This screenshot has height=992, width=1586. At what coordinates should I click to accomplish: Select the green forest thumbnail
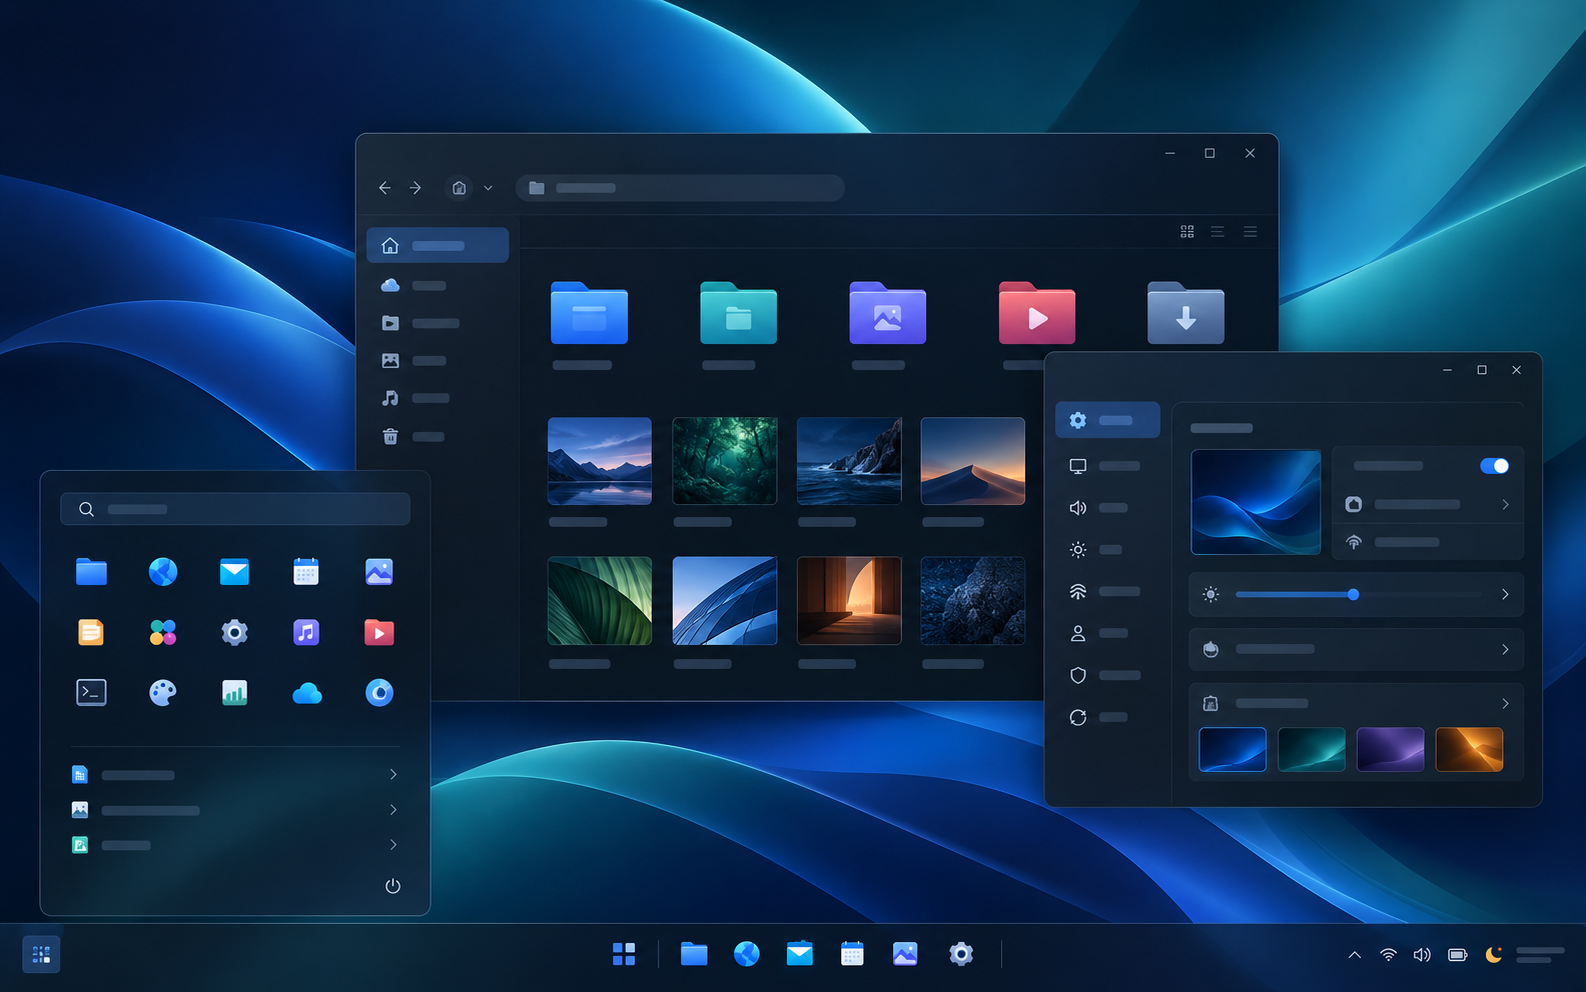725,461
